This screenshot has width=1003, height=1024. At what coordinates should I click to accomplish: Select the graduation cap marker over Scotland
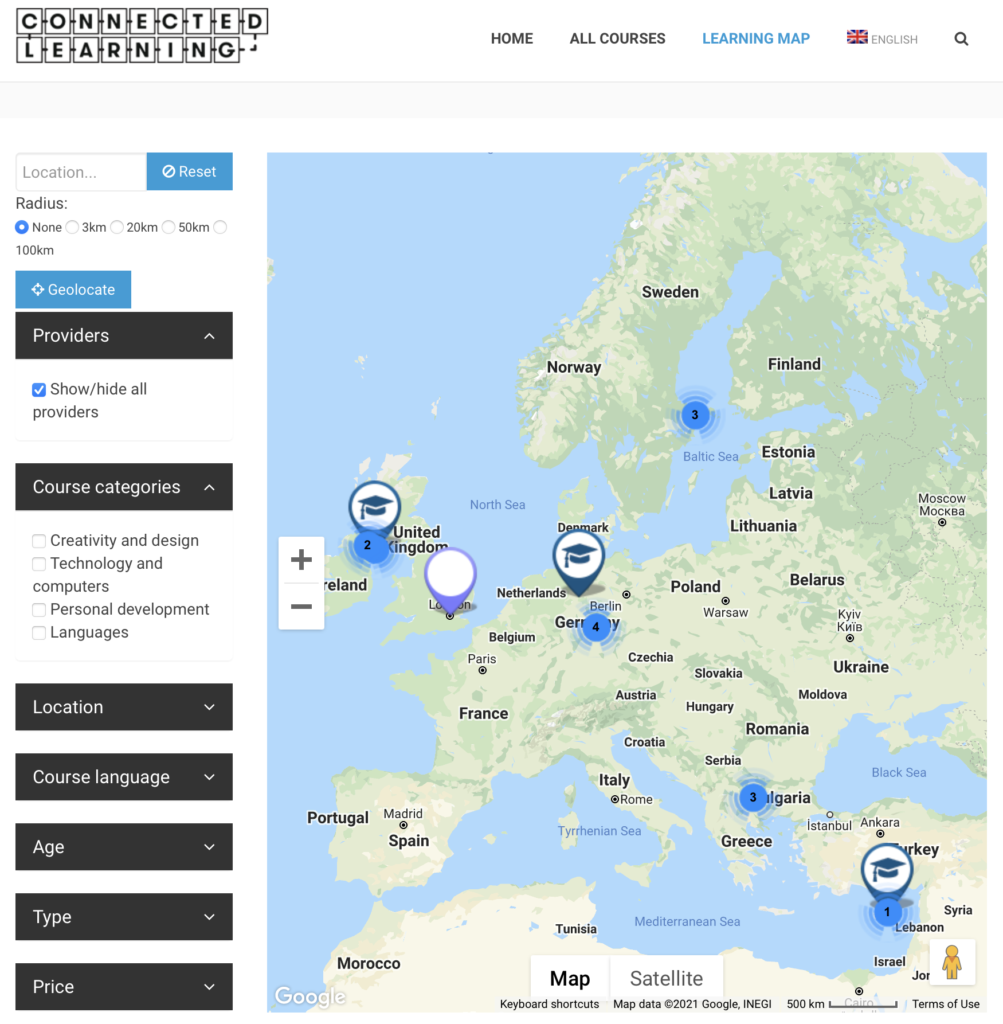(x=374, y=507)
